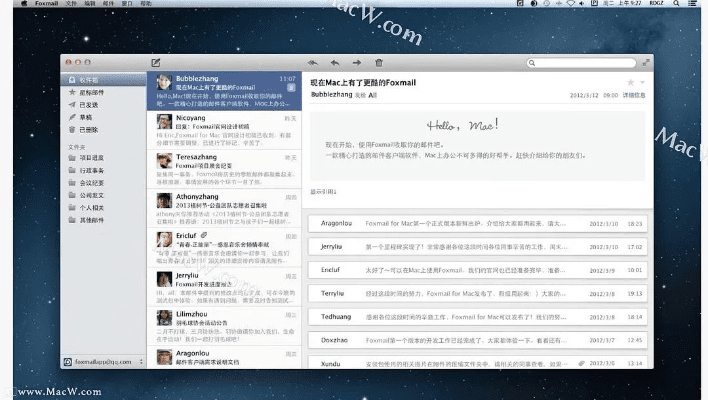This screenshot has height=400, width=708.
Task: Click the reply arrow icon
Action: coord(334,63)
